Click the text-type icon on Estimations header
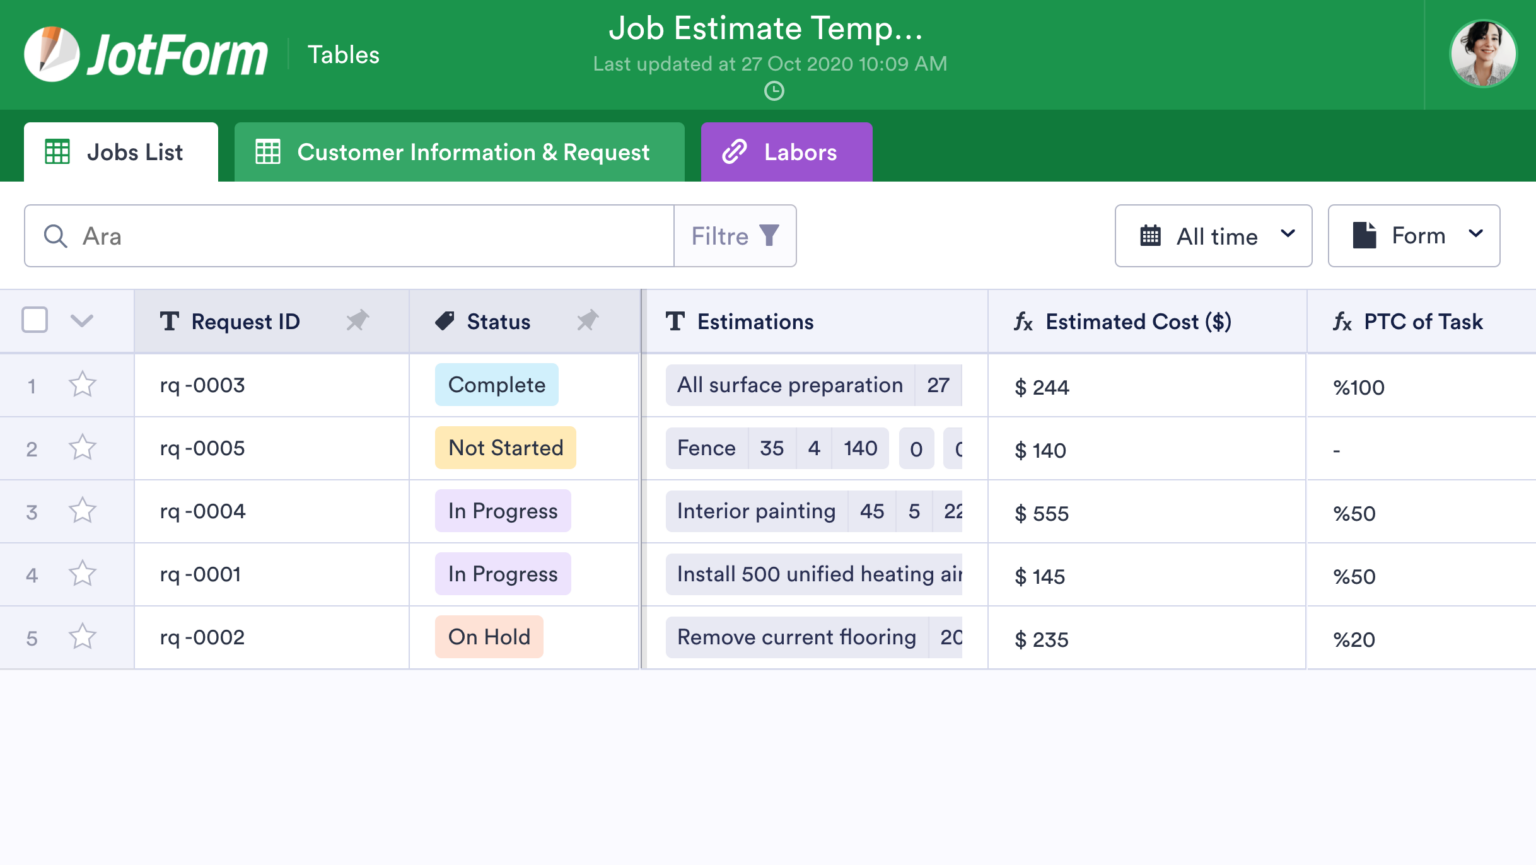 [676, 321]
